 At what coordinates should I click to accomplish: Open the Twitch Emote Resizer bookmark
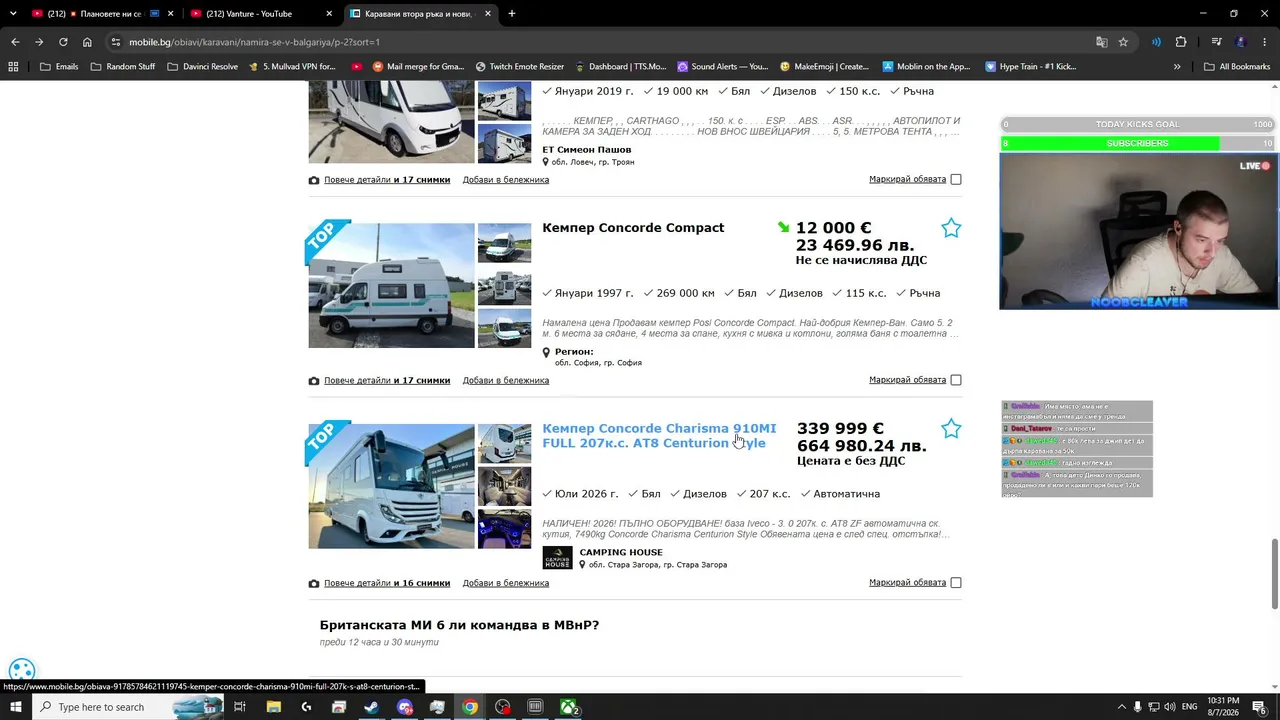coord(519,67)
